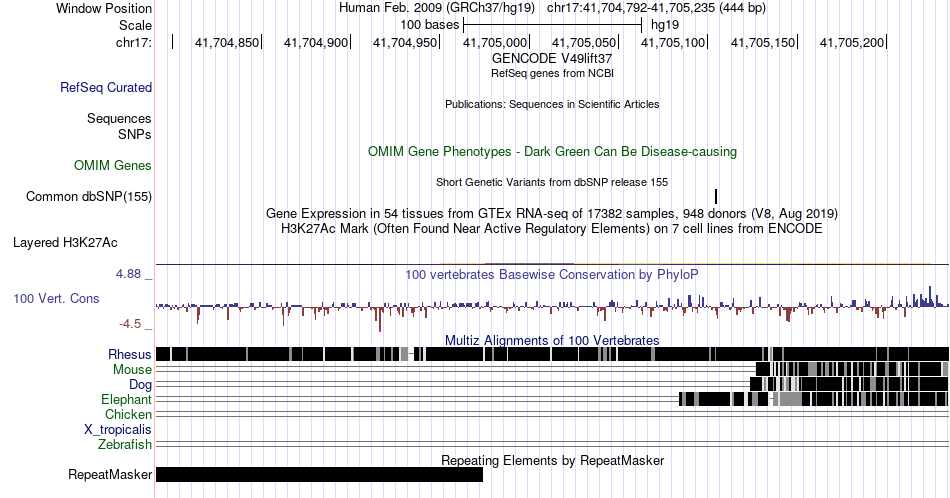Click the GENCODE V49lift37 track title

[x=552, y=59]
